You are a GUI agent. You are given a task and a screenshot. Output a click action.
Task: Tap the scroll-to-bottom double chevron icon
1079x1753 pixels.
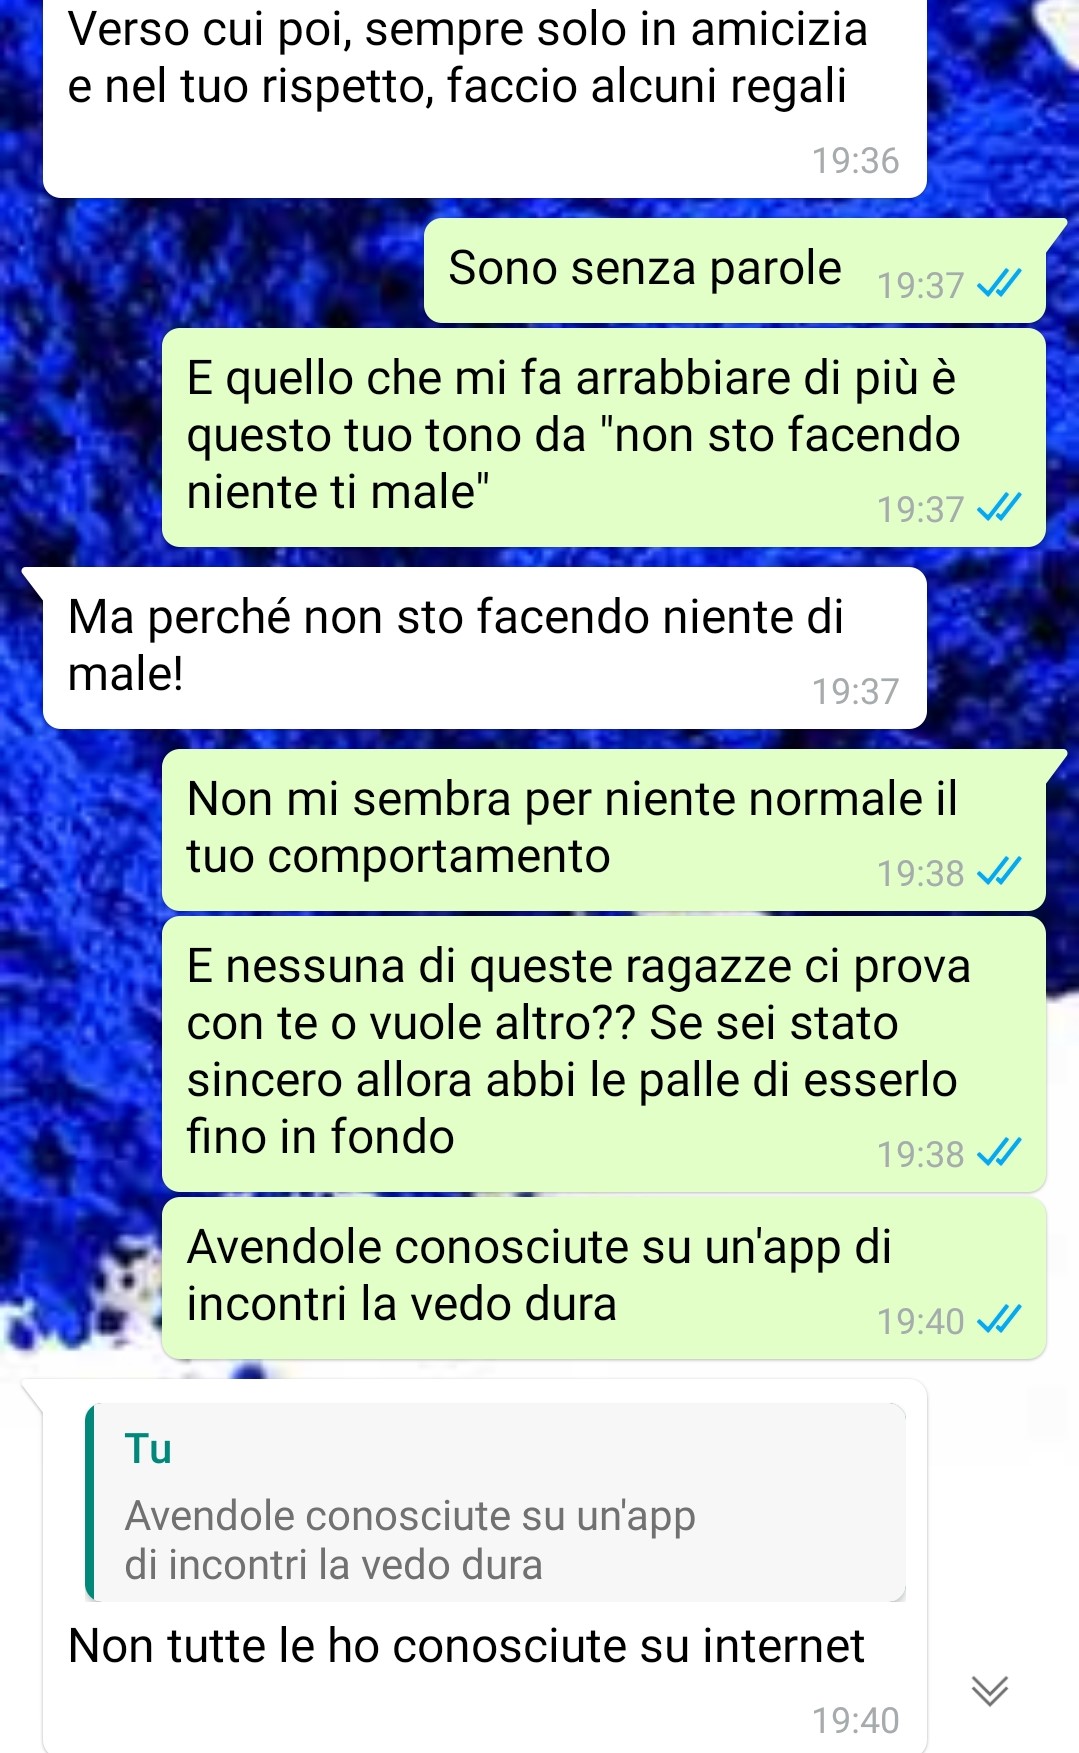point(990,1690)
